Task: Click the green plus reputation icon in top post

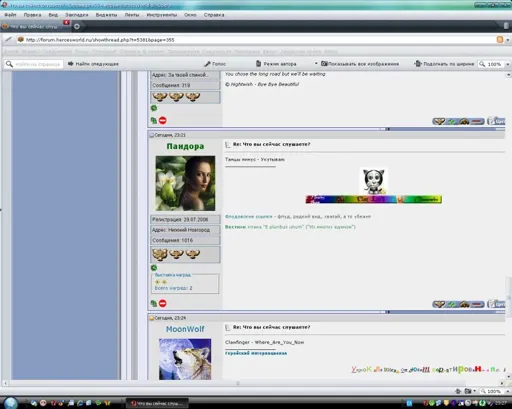Action: tap(452, 122)
